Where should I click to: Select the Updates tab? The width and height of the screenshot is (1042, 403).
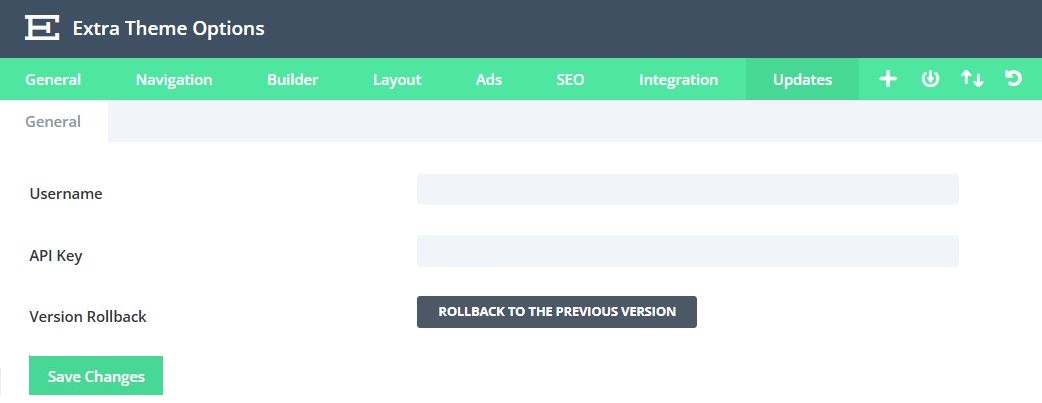(802, 80)
